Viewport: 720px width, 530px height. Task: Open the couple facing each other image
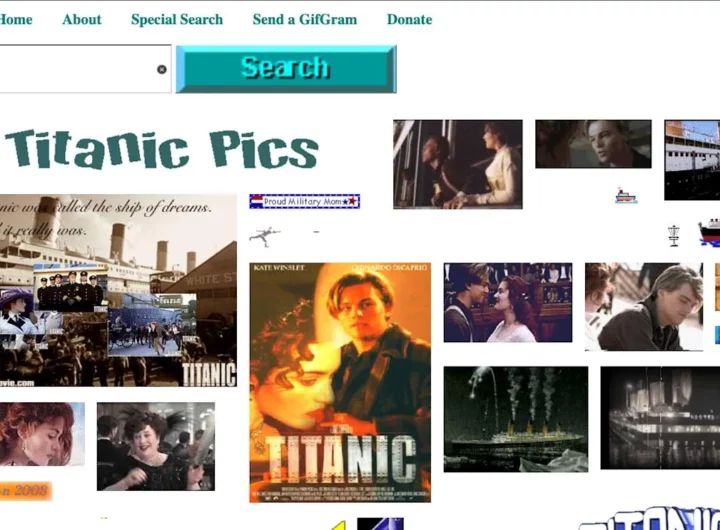pos(508,303)
